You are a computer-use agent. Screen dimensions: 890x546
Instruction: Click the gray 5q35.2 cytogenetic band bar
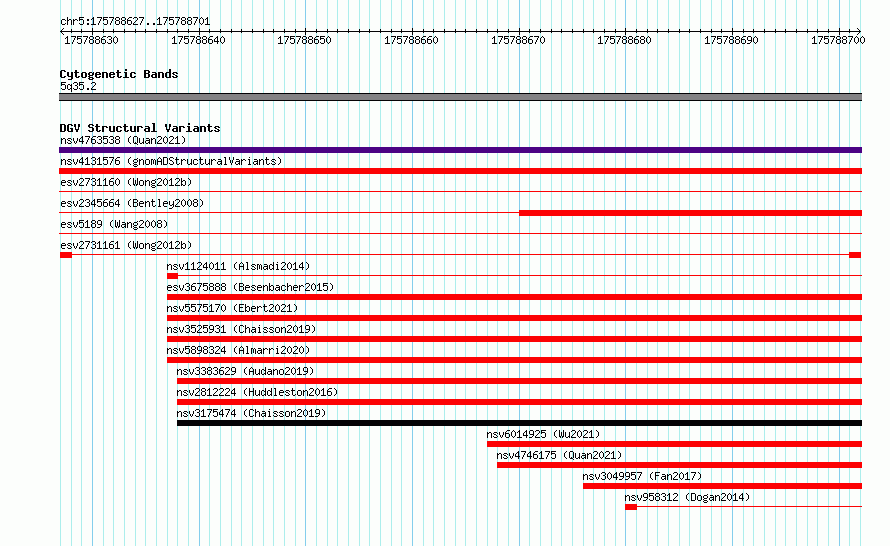[x=460, y=97]
